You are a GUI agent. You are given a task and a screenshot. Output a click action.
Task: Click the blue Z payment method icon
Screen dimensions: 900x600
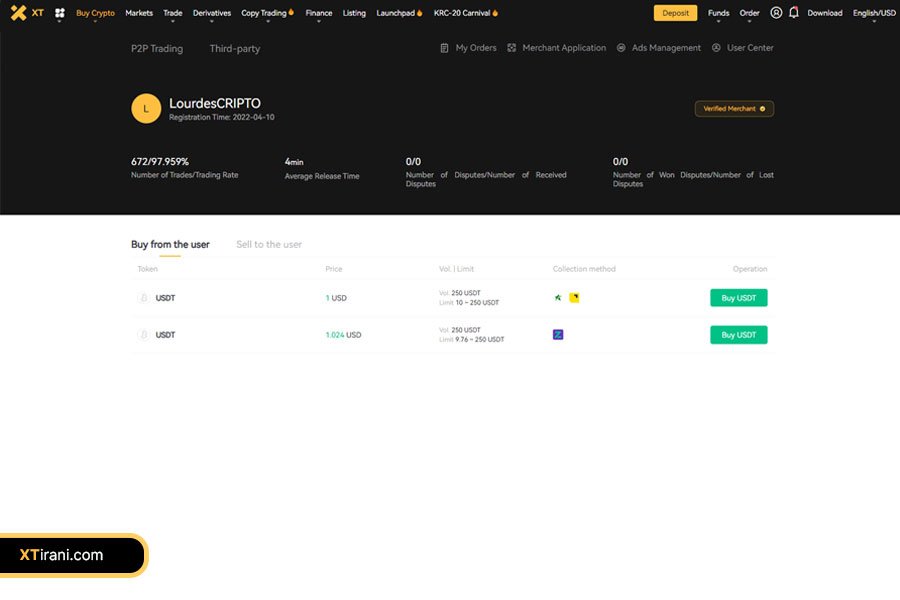point(558,335)
